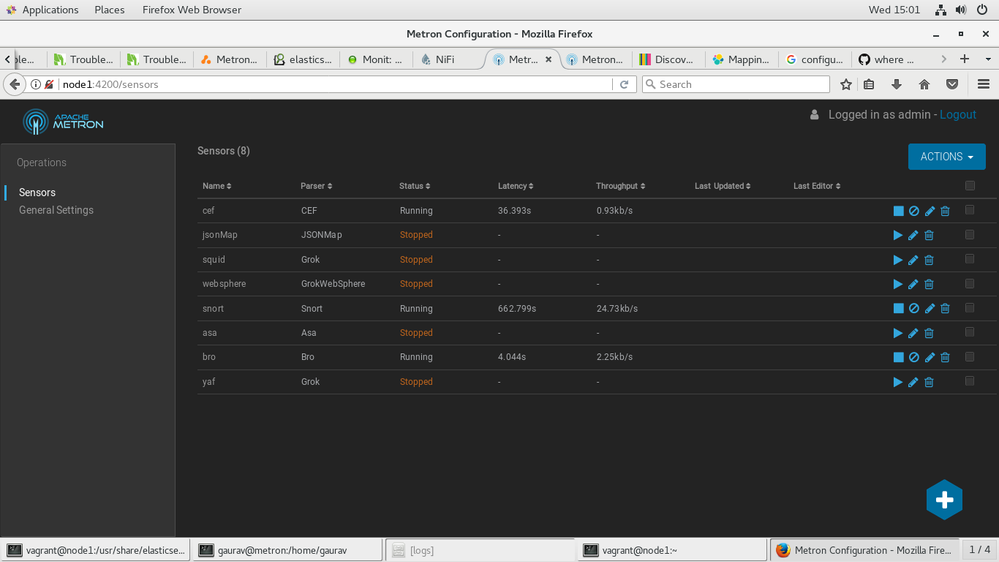Disable the cef sensor
The image size is (999, 562).
pos(914,211)
